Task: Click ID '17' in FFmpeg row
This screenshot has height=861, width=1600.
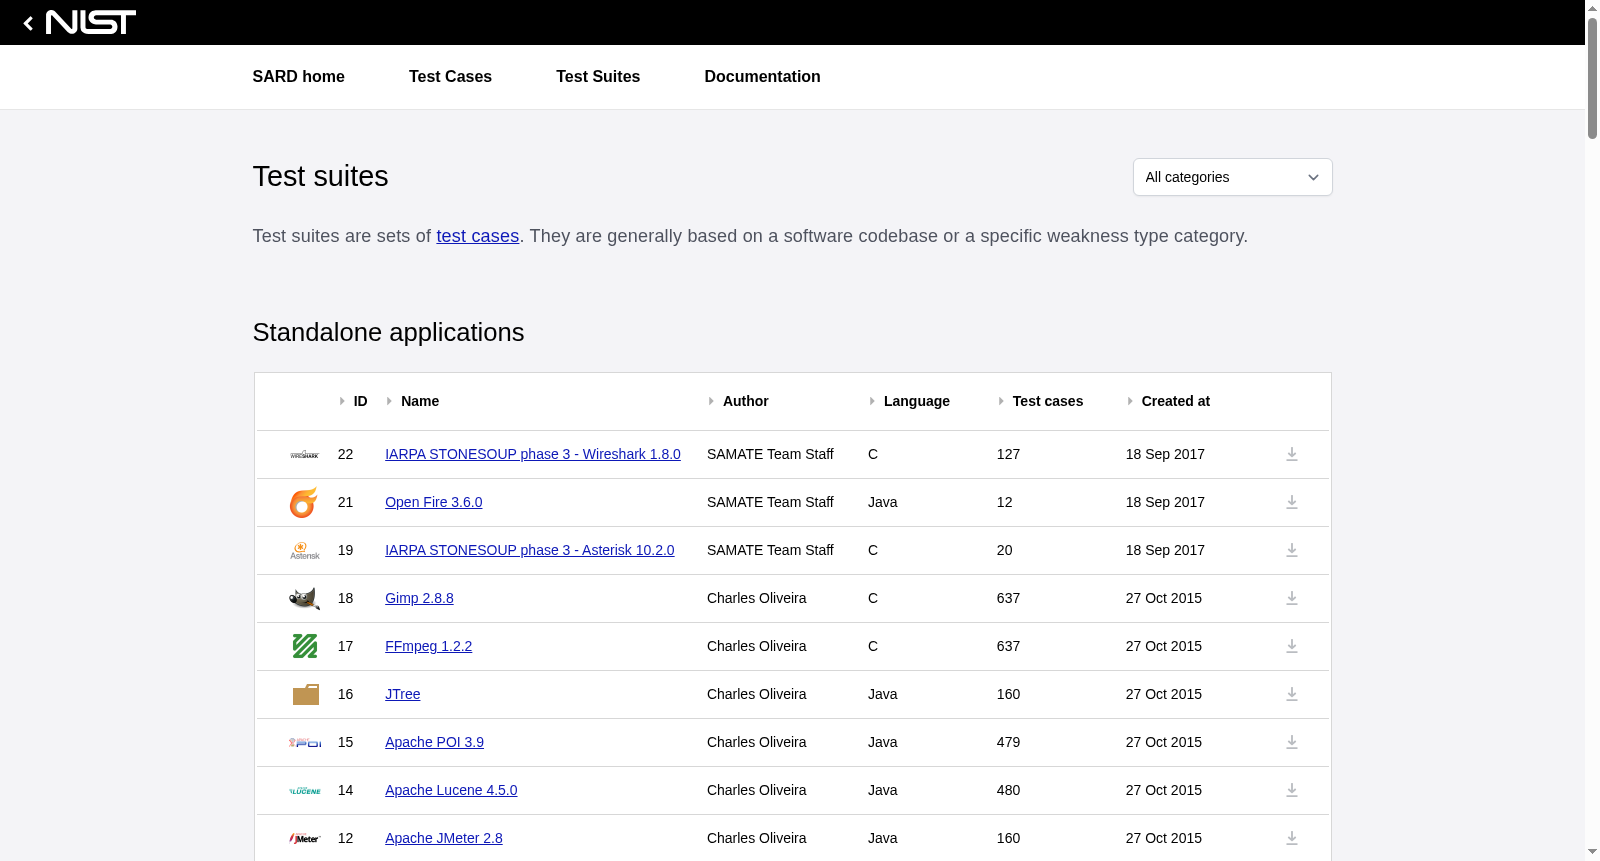Action: 345,646
